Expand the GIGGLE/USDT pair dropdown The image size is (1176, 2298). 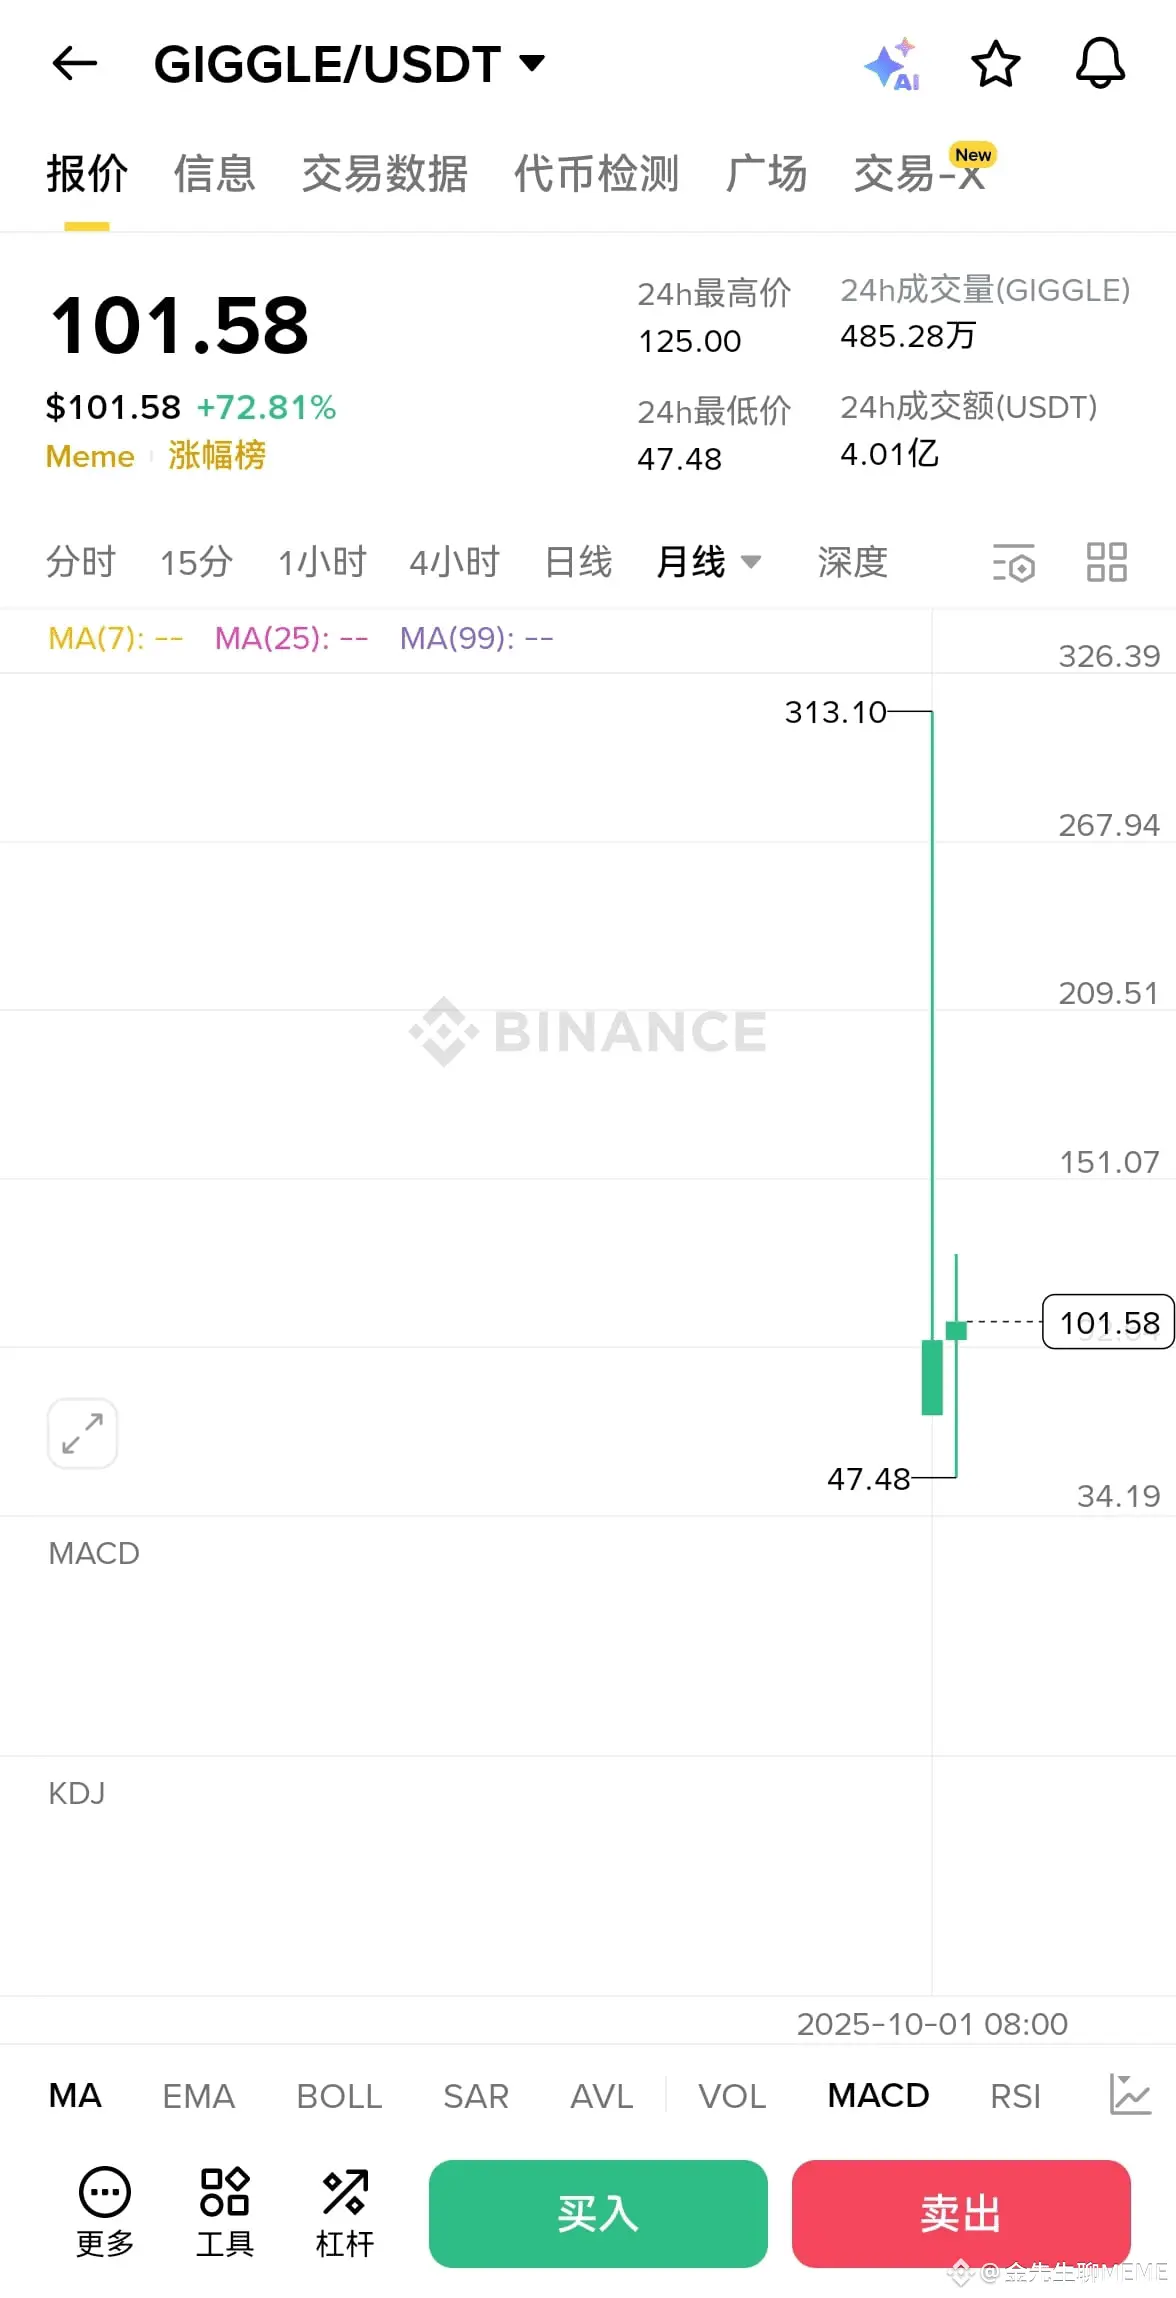pyautogui.click(x=533, y=64)
